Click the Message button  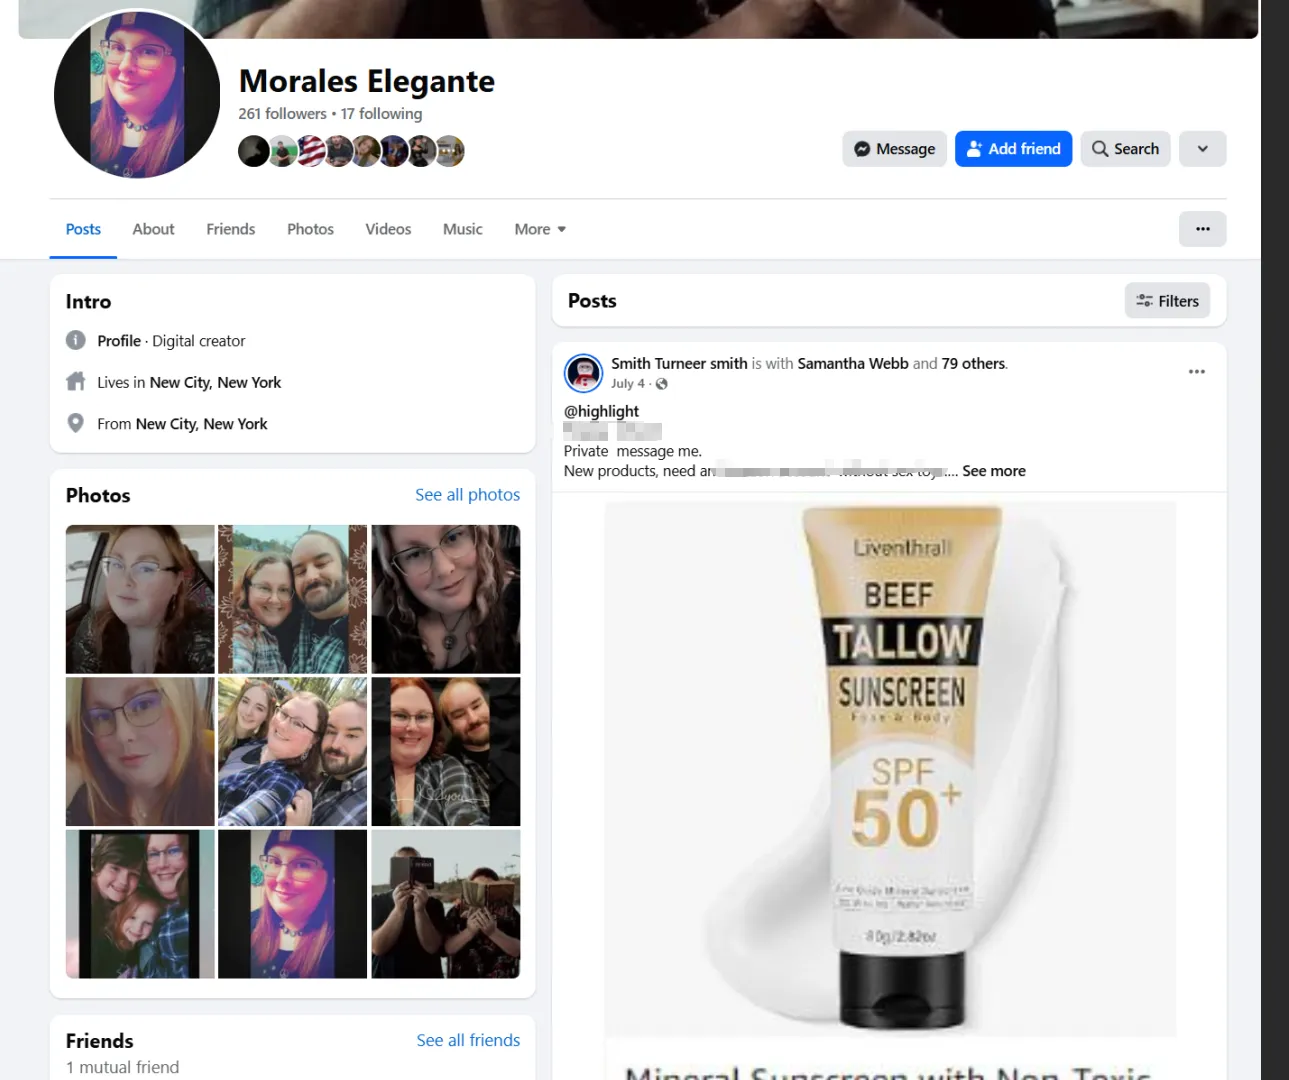(x=894, y=149)
